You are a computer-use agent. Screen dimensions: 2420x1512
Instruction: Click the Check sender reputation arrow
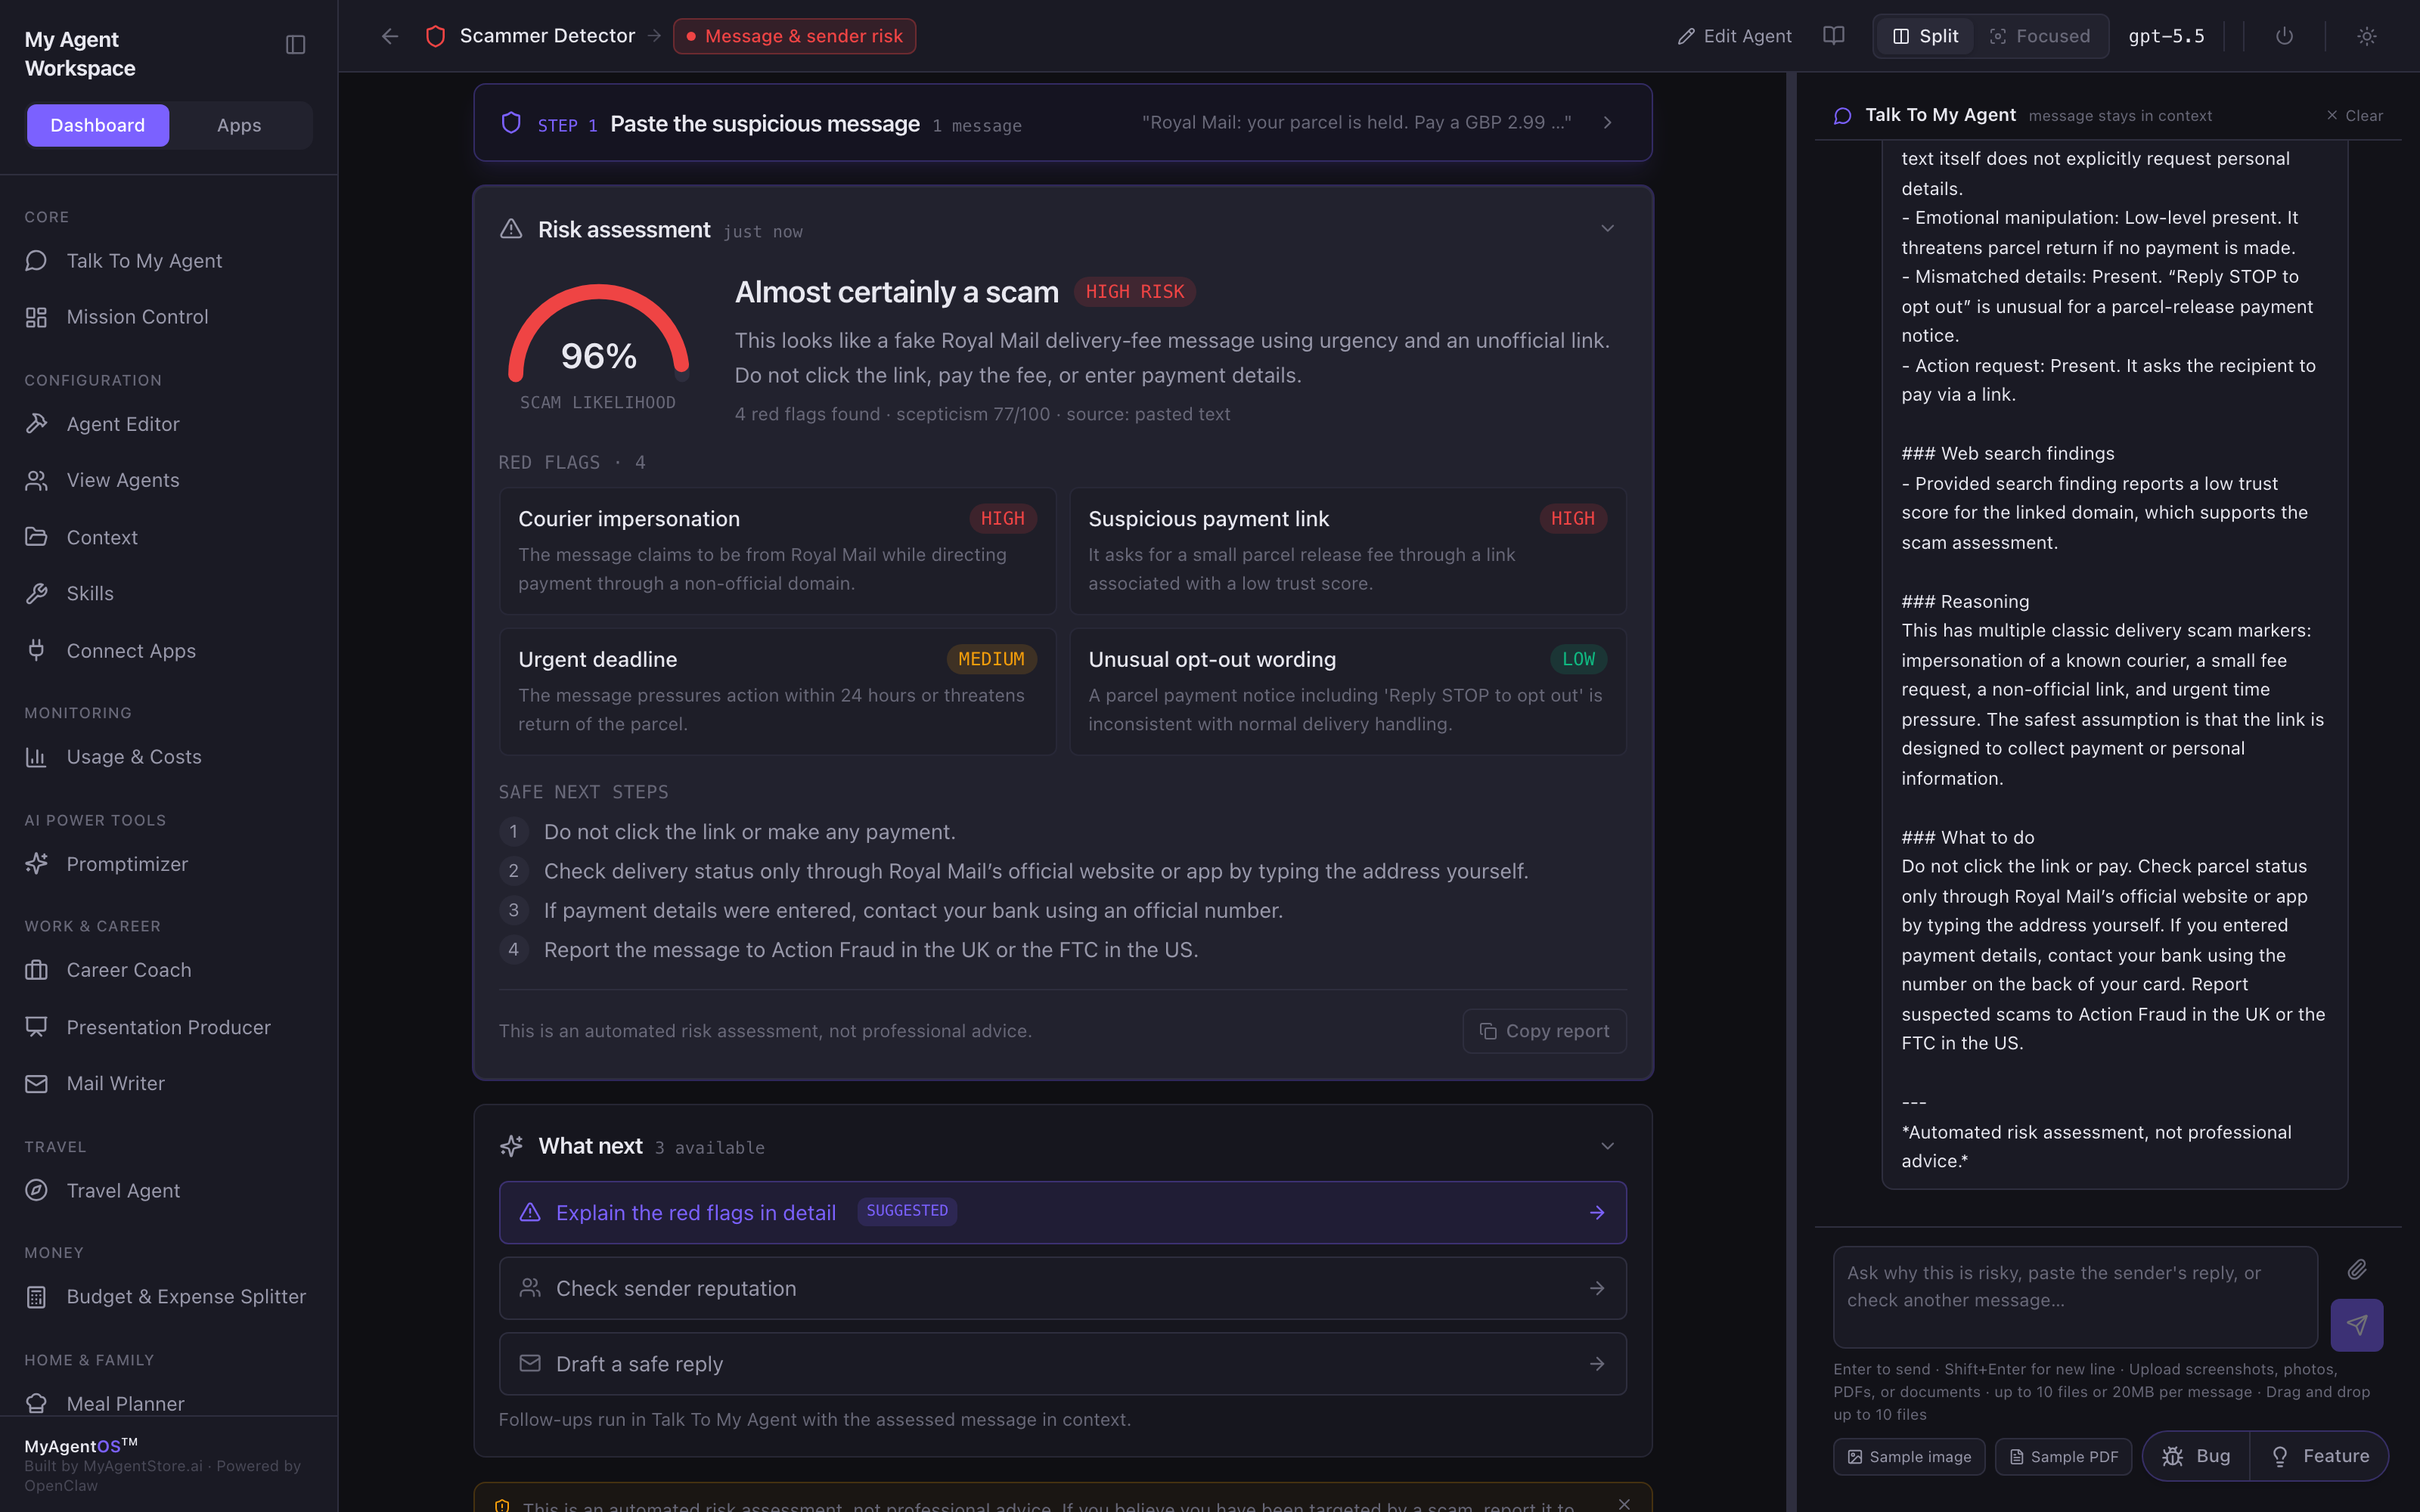tap(1597, 1288)
